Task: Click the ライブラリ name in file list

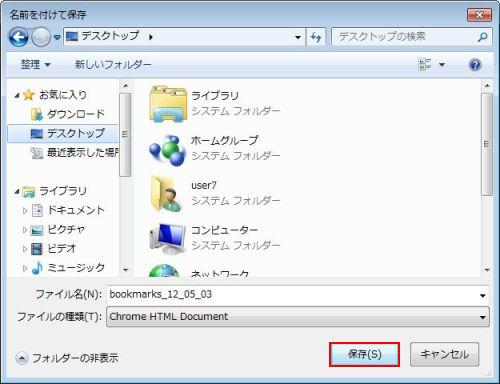Action: (215, 96)
